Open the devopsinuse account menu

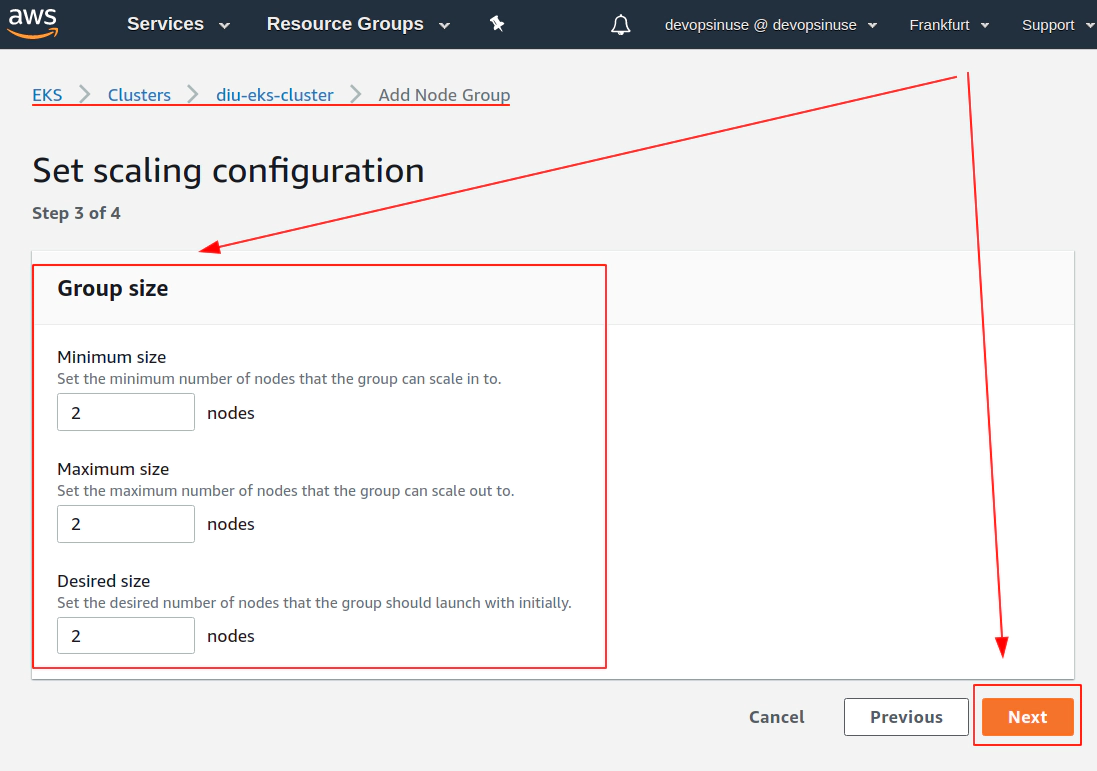pos(770,25)
